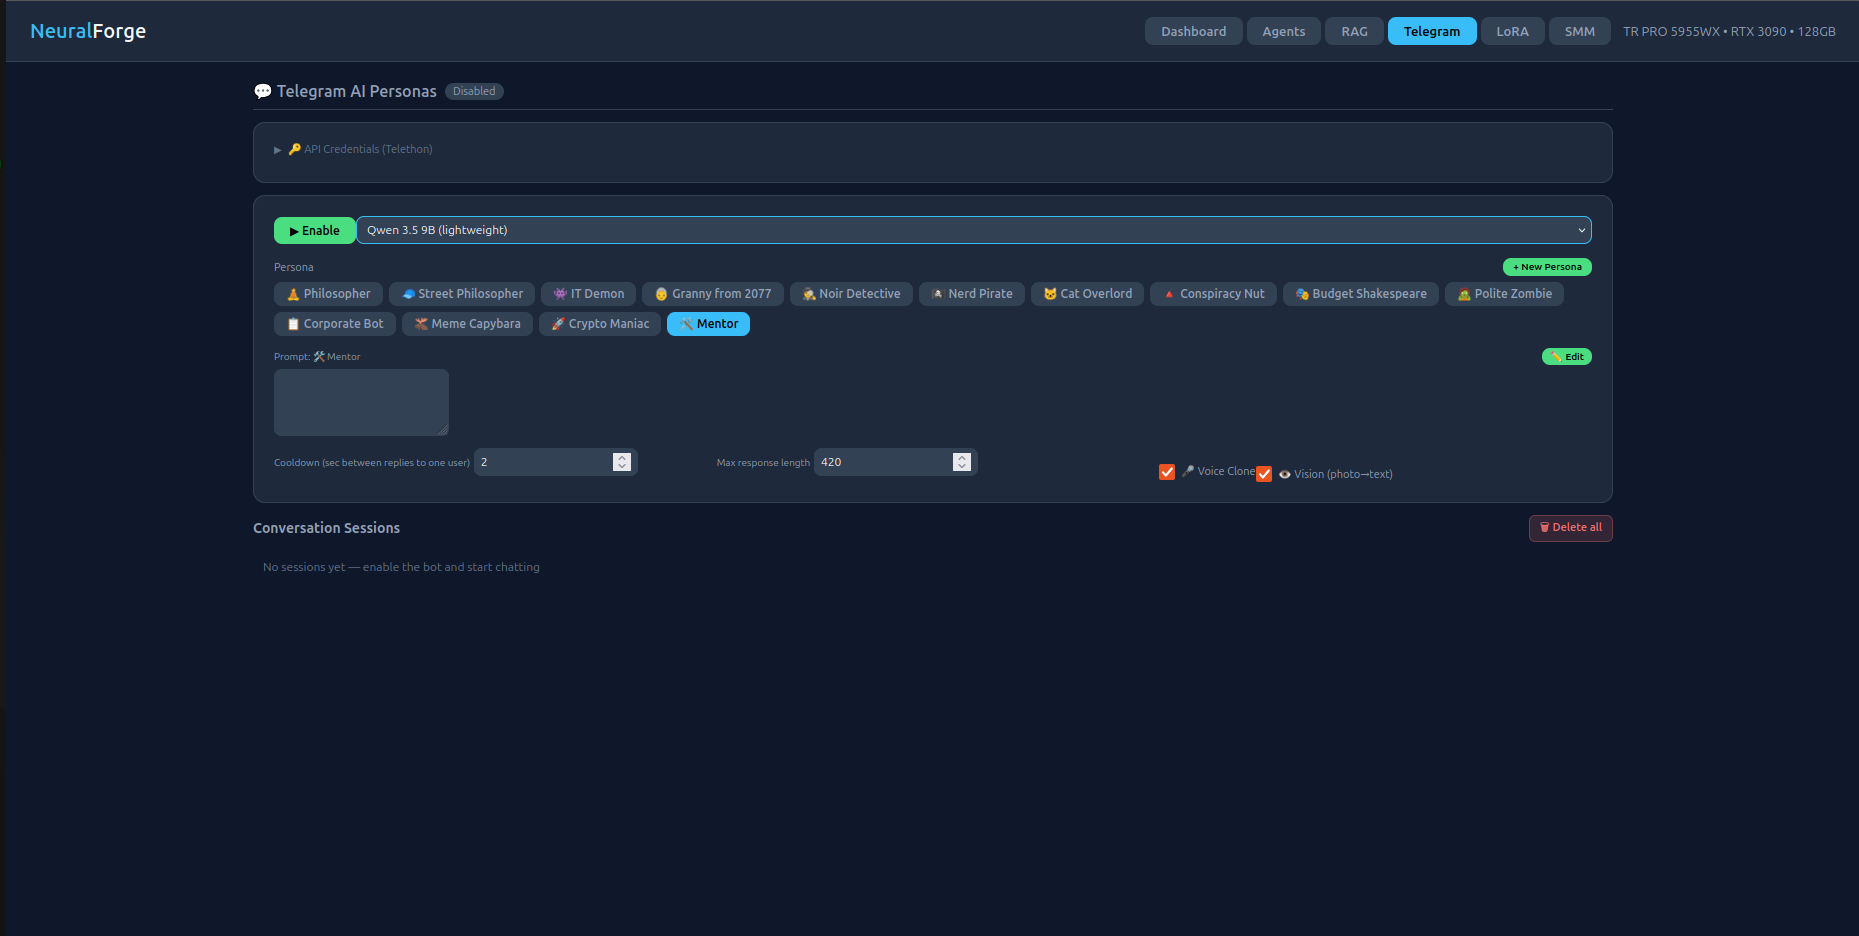This screenshot has height=936, width=1859.
Task: Click the speech bubble icon by Telegram AI Personas
Action: tap(263, 91)
